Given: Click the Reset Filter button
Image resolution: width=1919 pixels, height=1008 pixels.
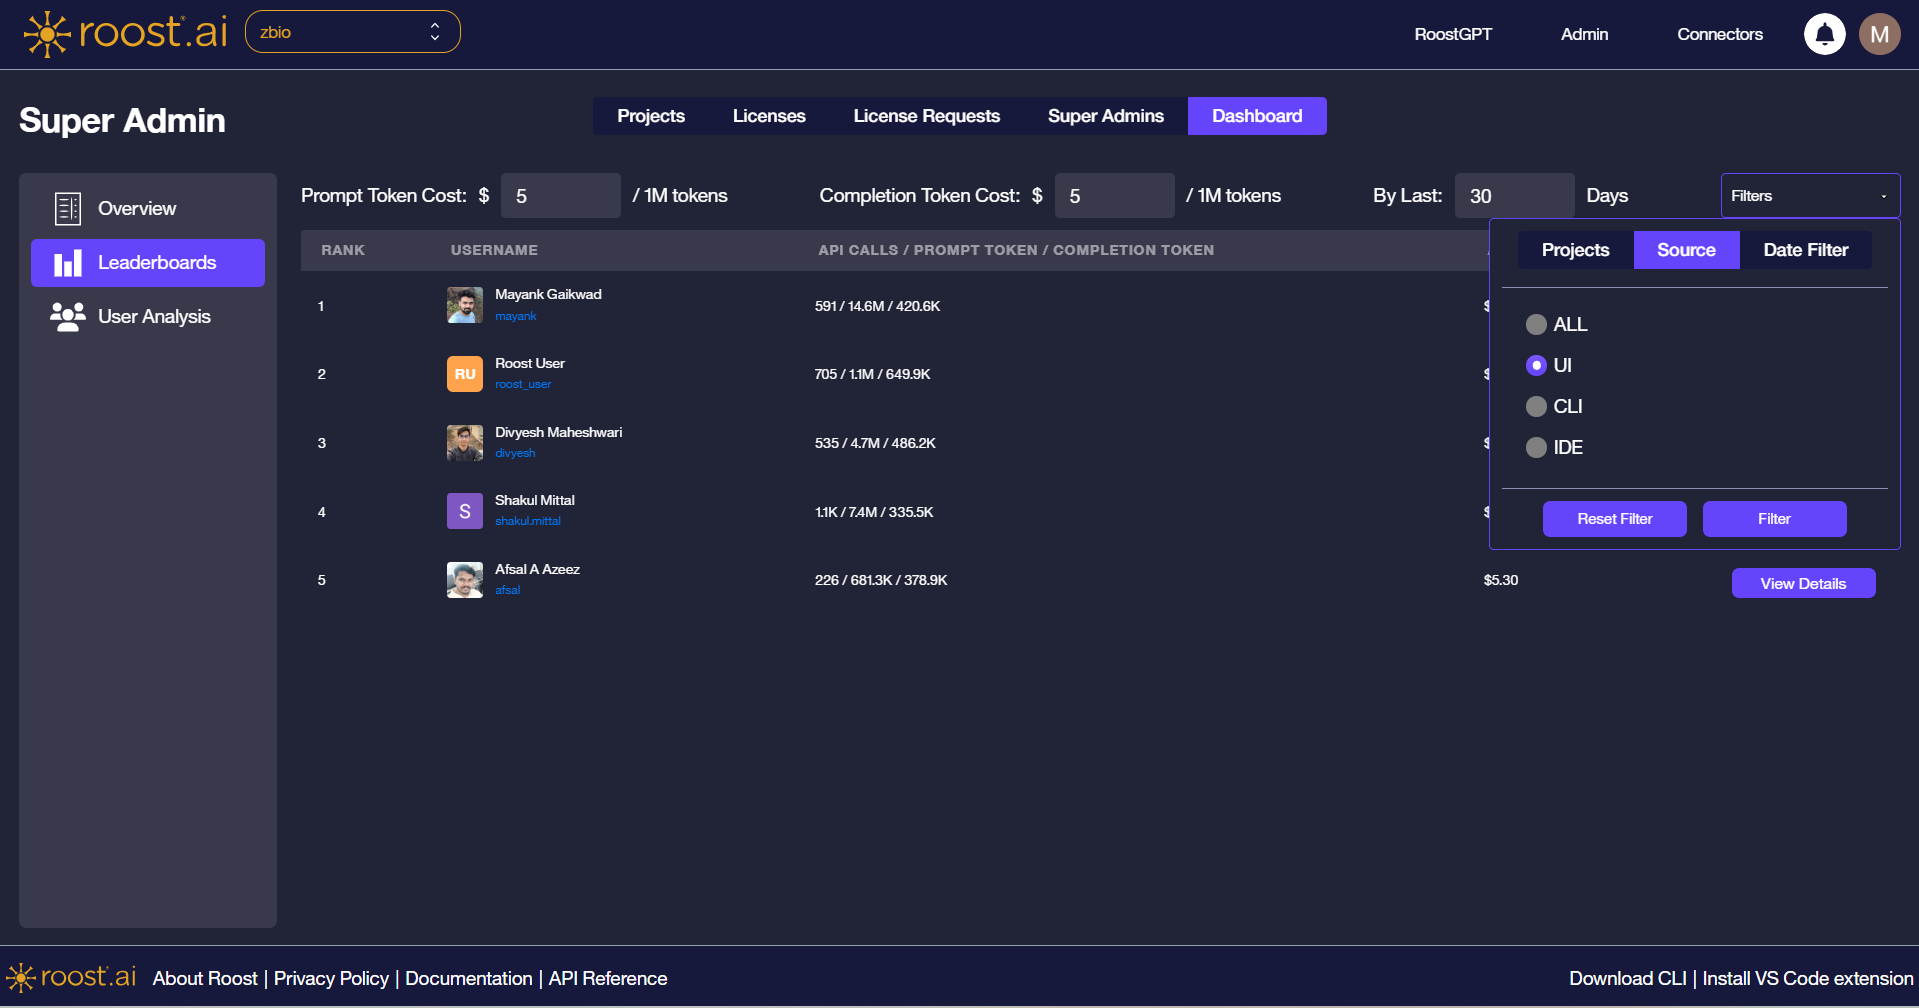Looking at the screenshot, I should pyautogui.click(x=1614, y=518).
